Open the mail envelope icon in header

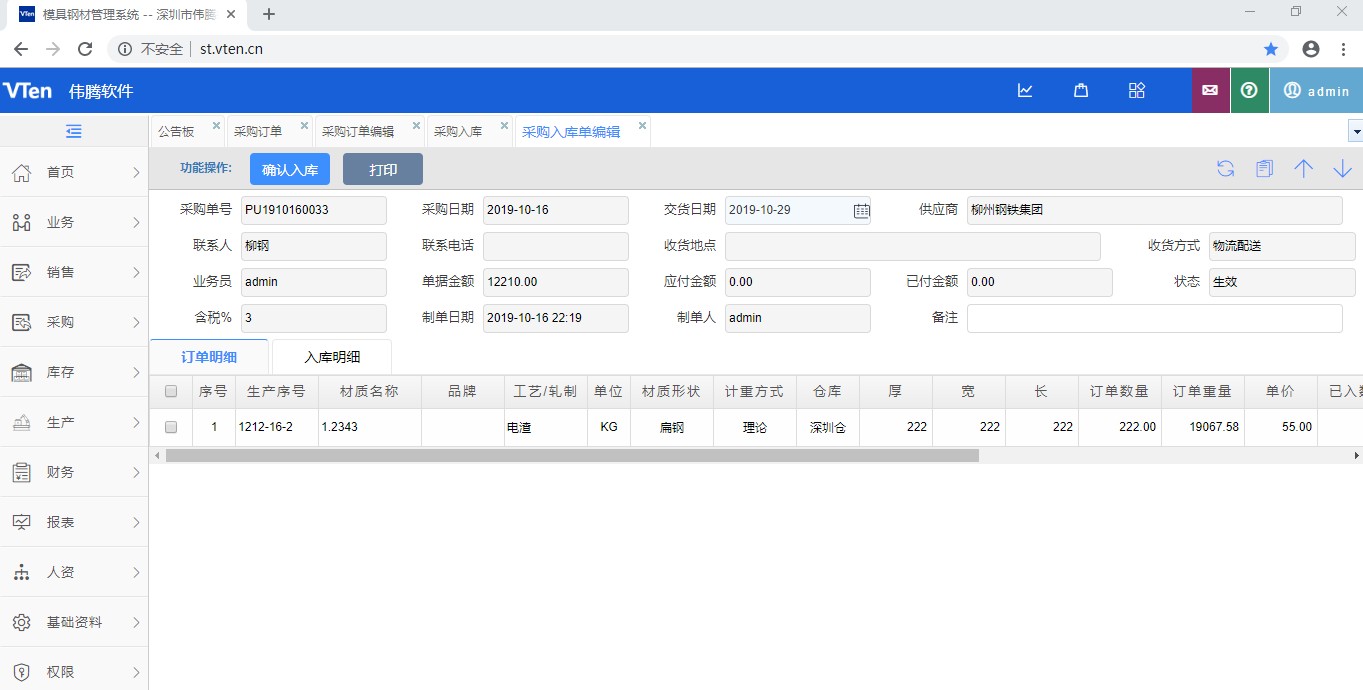click(1210, 91)
